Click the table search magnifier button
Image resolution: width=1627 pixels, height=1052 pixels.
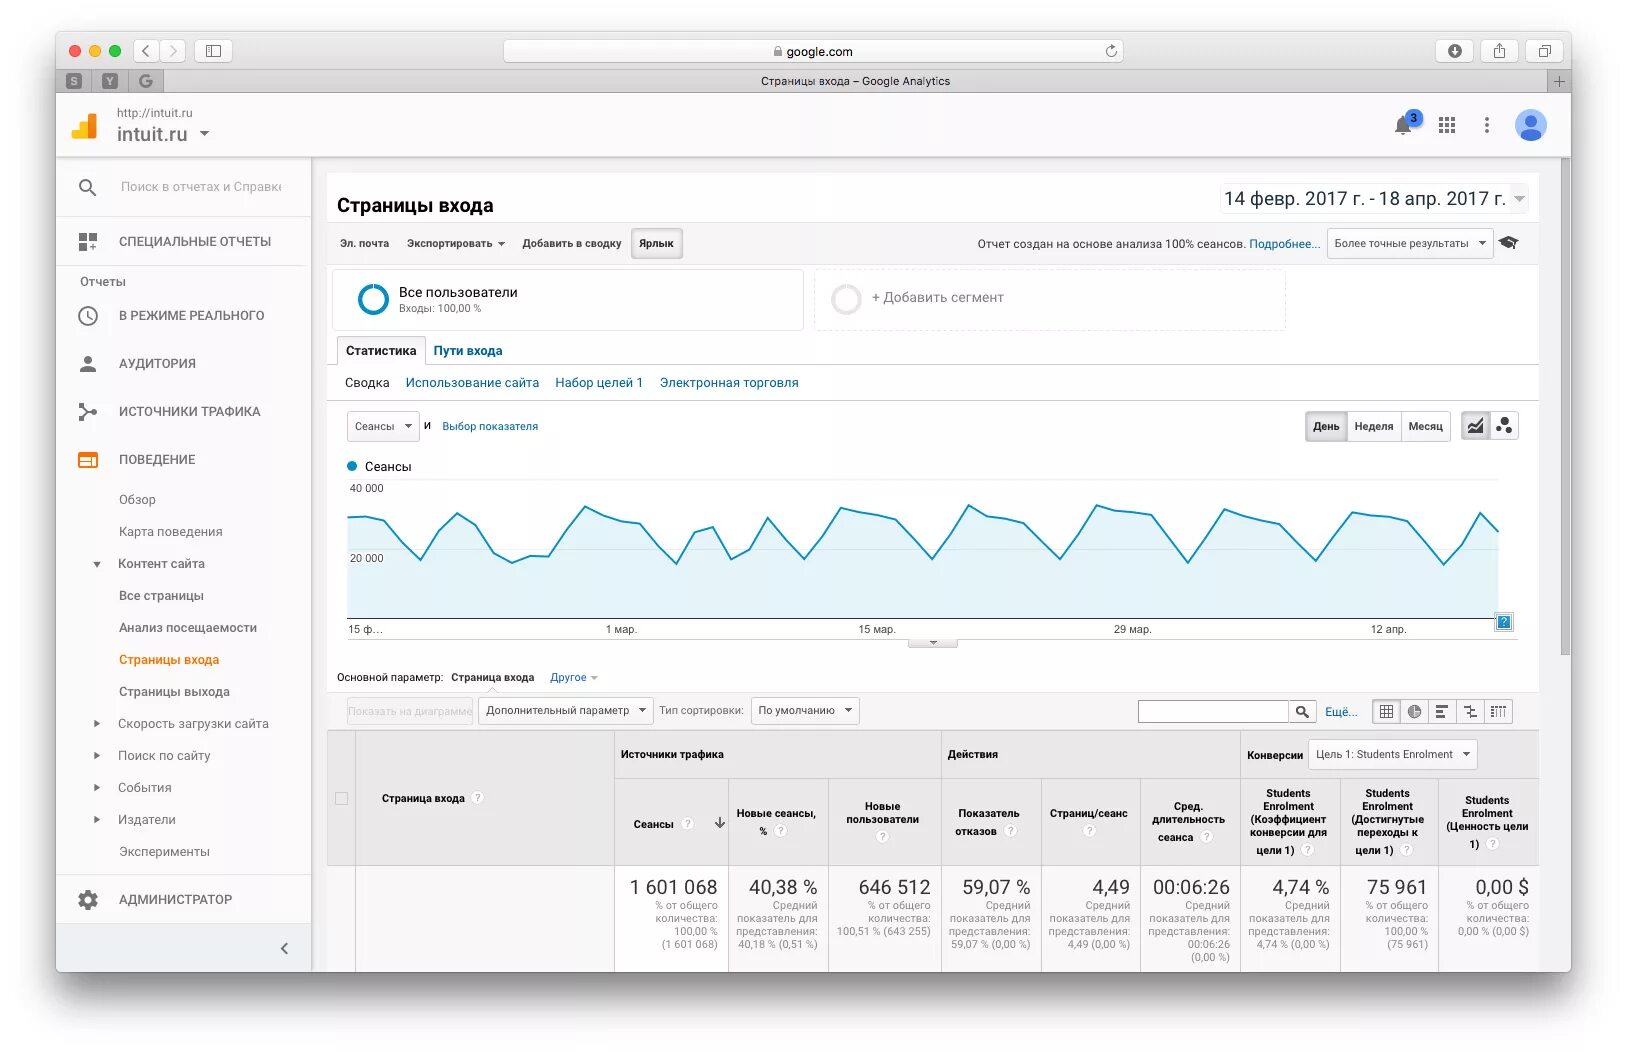(1302, 712)
